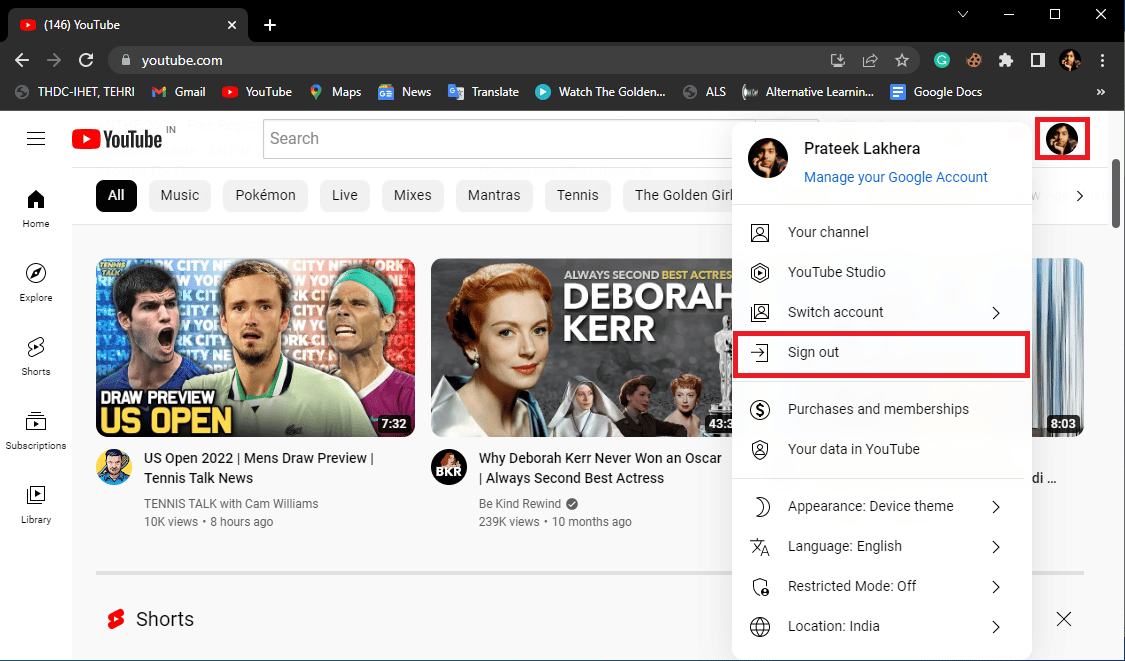Close the YouTube tab
The height and width of the screenshot is (661, 1125).
tap(232, 25)
